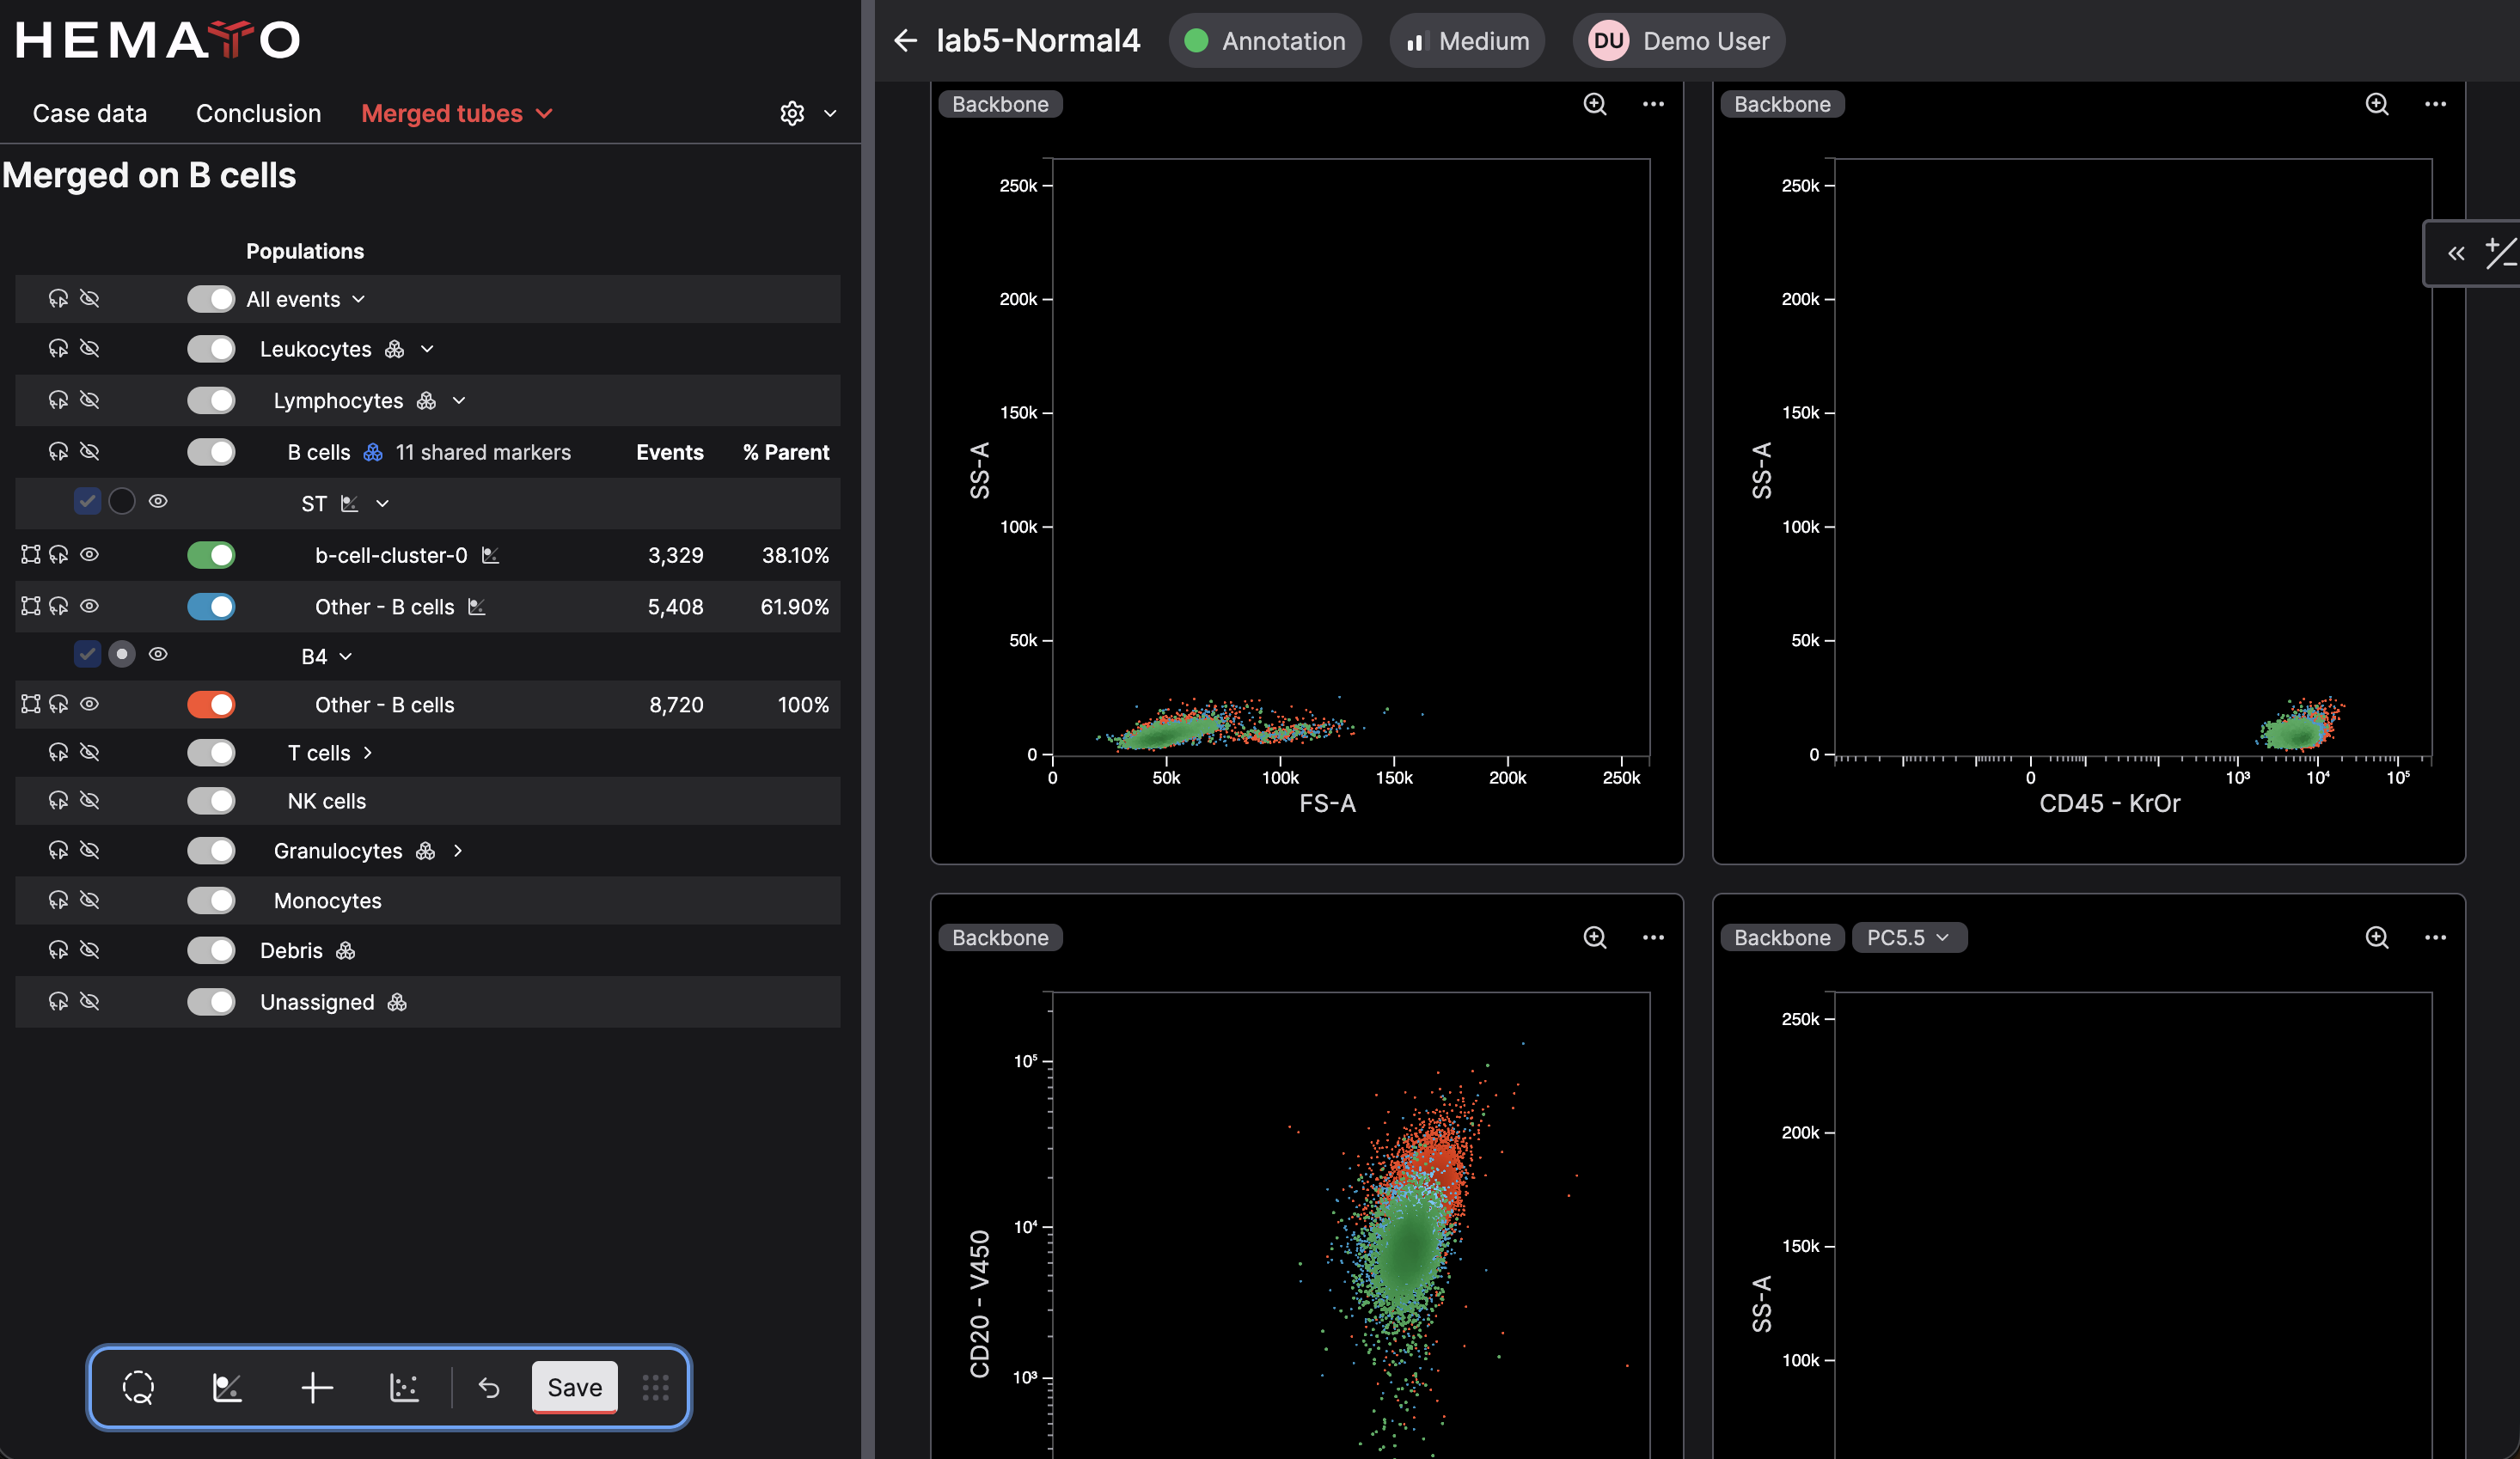Zoom into the FS-A versus SS-A plot
The height and width of the screenshot is (1459, 2520).
click(1595, 104)
